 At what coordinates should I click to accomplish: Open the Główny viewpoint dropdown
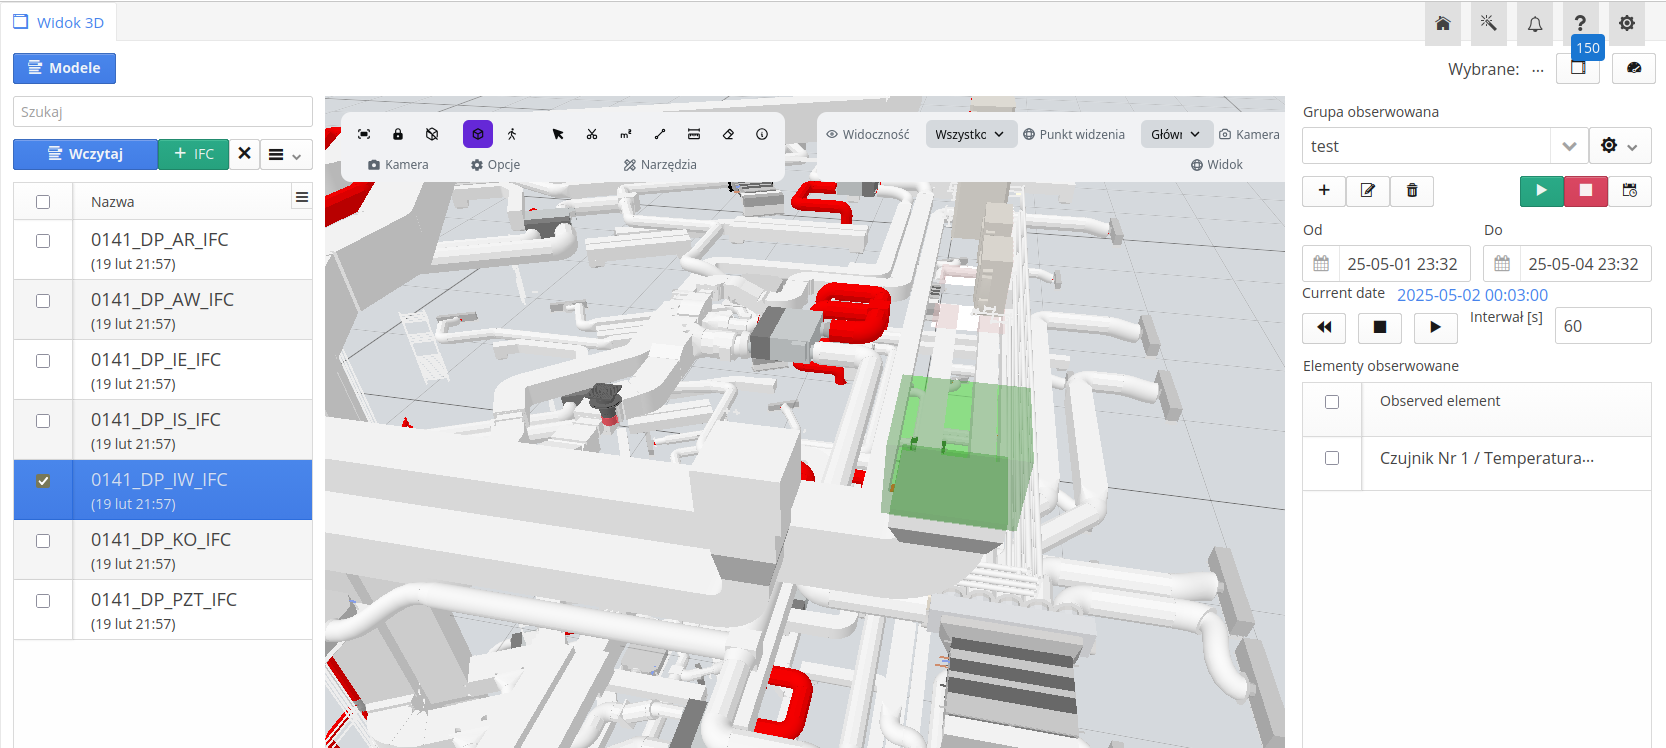tap(1175, 134)
